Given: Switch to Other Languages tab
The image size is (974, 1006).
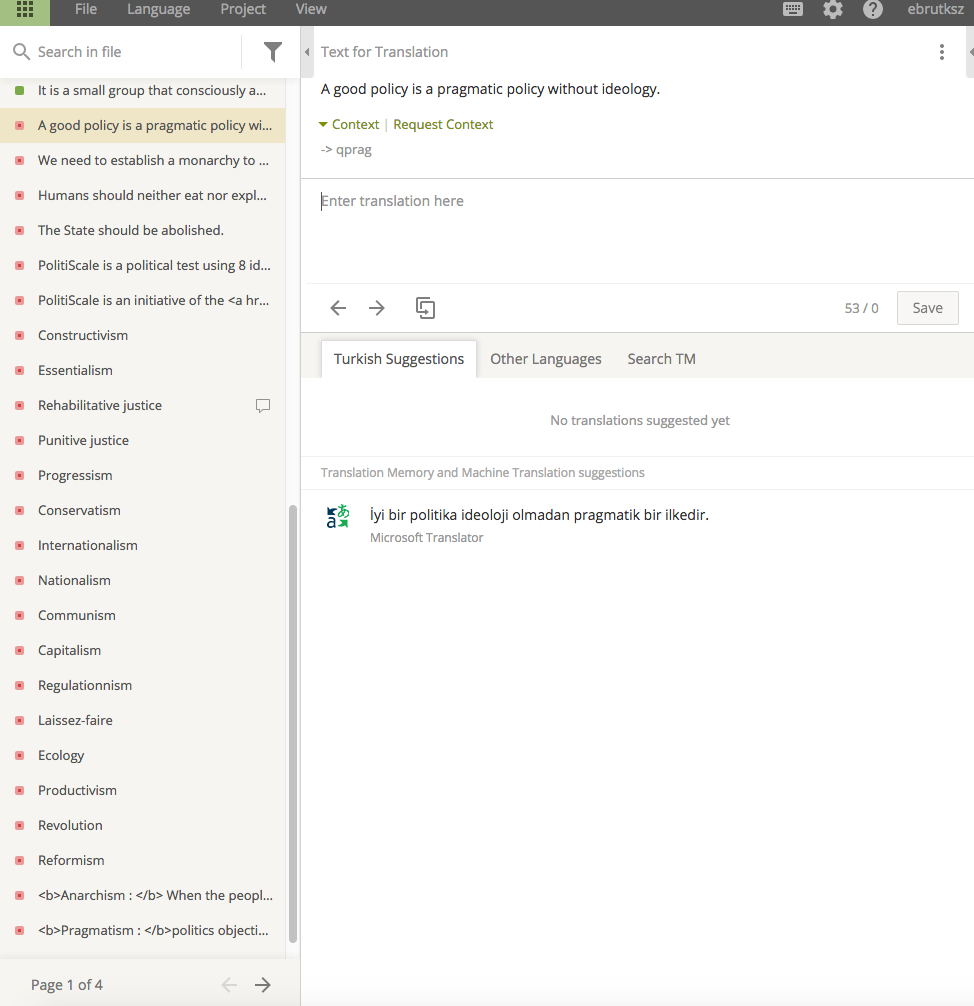Looking at the screenshot, I should 545,359.
